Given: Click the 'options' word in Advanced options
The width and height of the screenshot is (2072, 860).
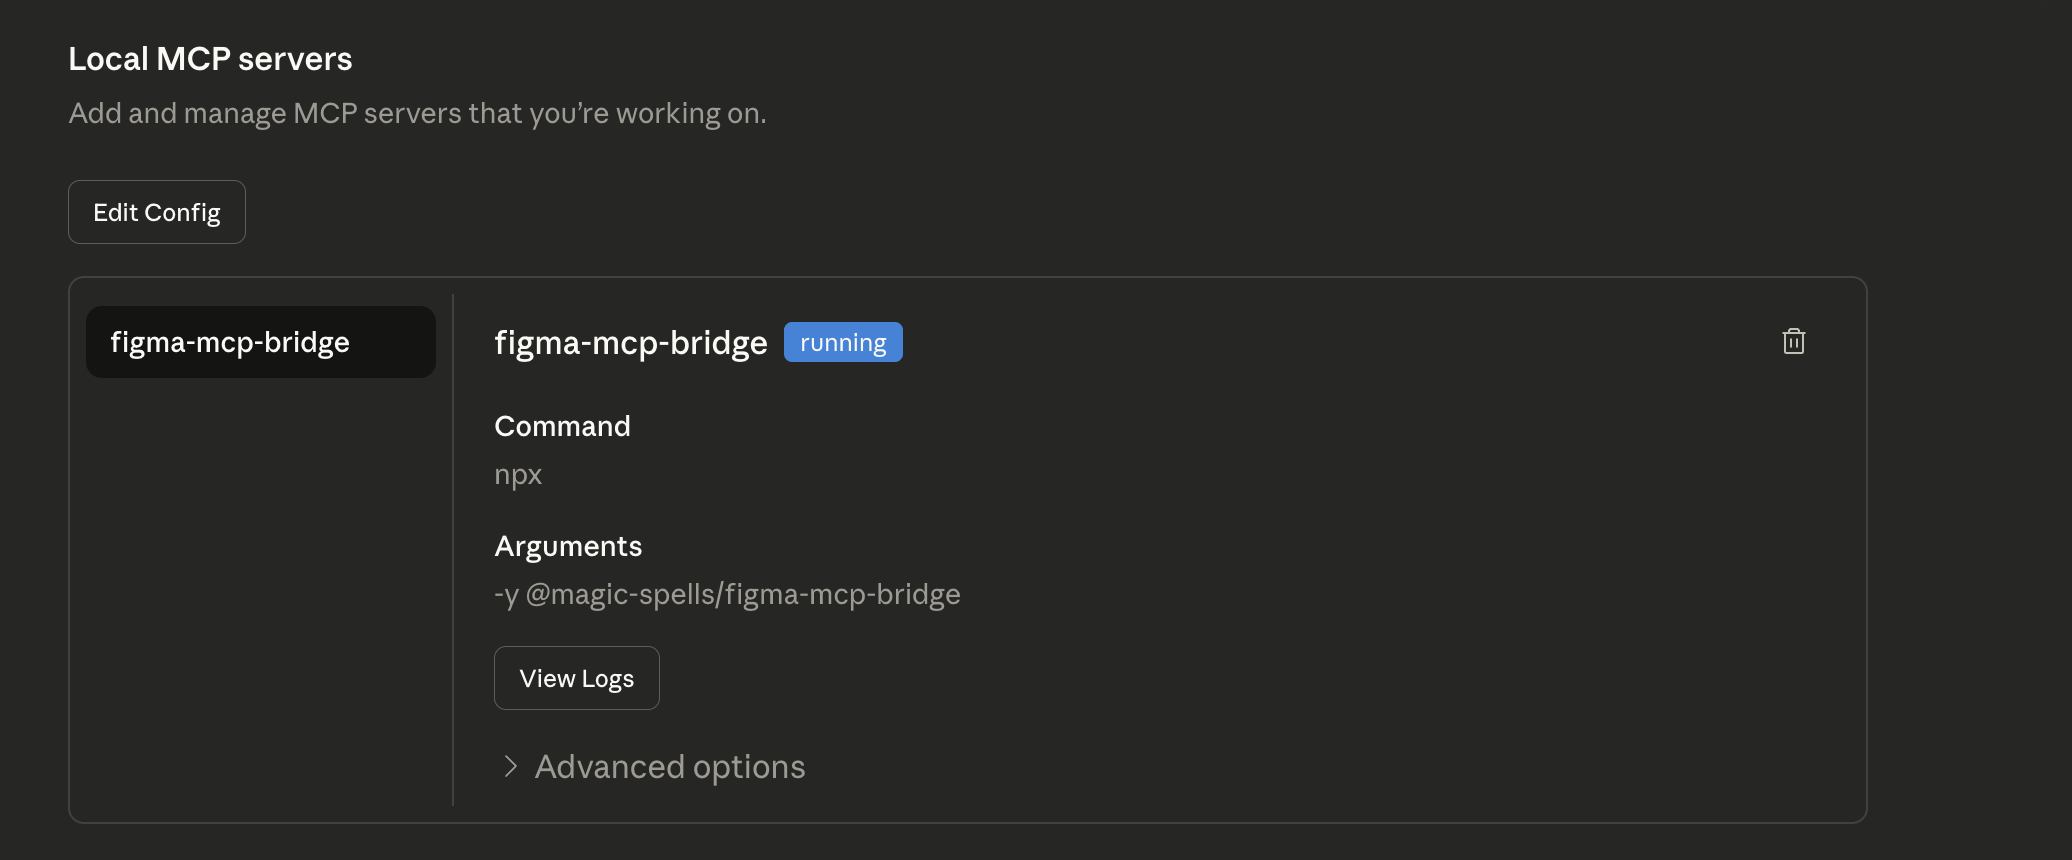Looking at the screenshot, I should [x=748, y=767].
